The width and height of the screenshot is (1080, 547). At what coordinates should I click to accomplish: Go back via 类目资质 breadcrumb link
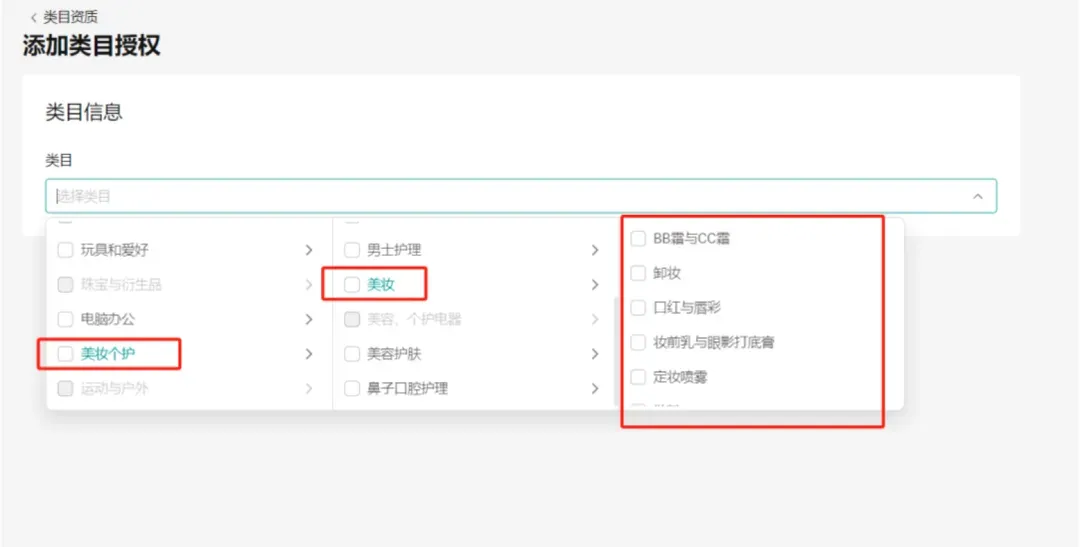click(x=70, y=17)
